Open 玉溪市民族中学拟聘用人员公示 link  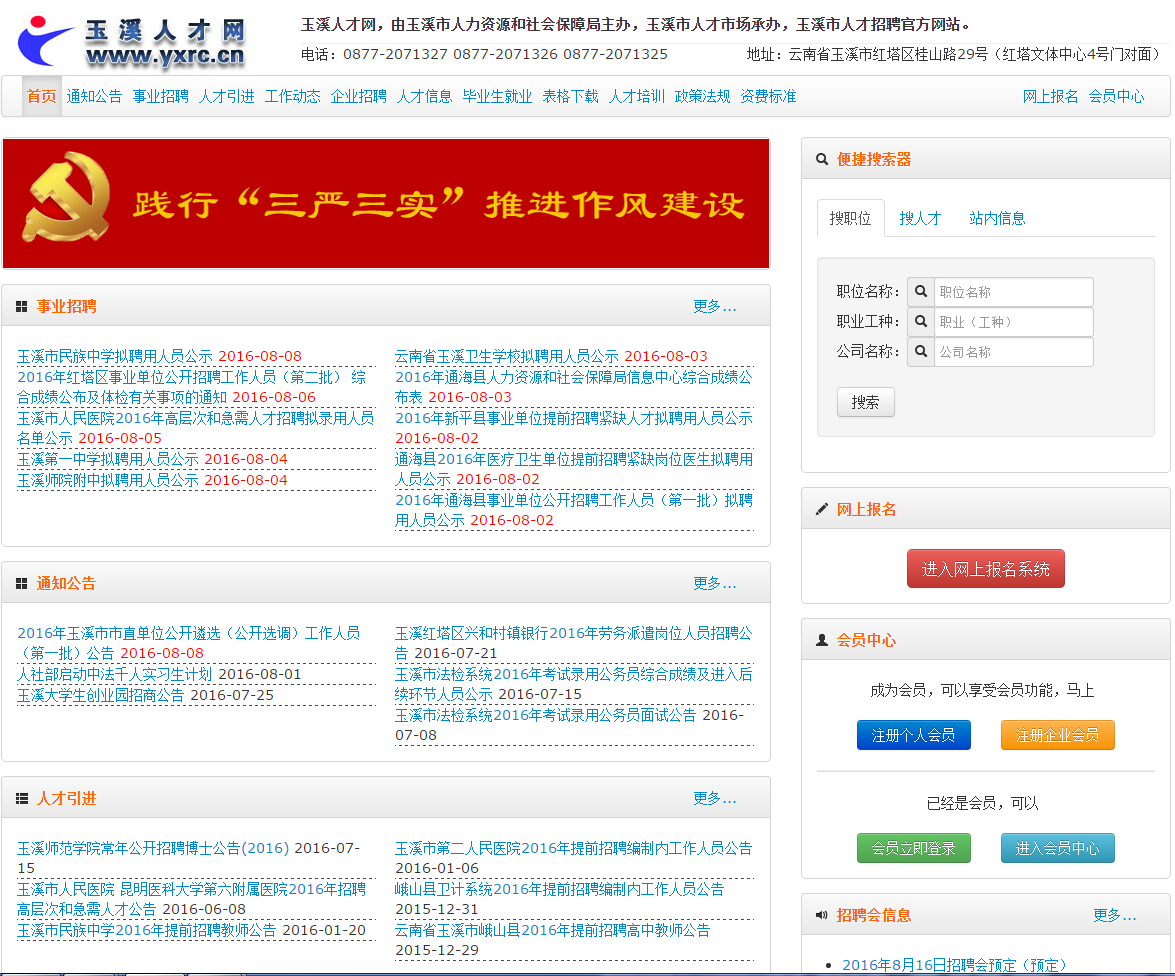[x=115, y=356]
